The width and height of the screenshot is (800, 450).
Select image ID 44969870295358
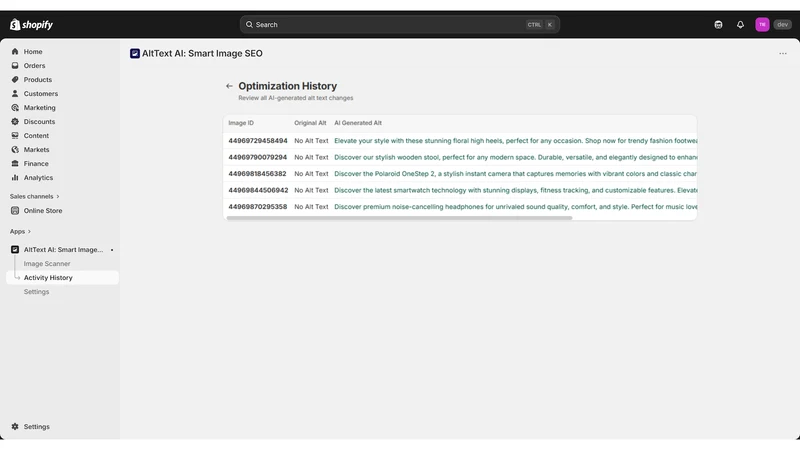258,207
